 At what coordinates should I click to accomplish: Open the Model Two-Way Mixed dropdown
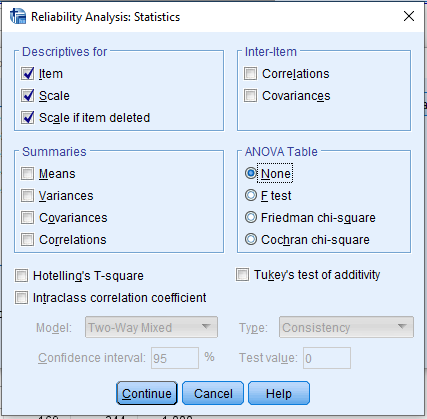click(151, 327)
